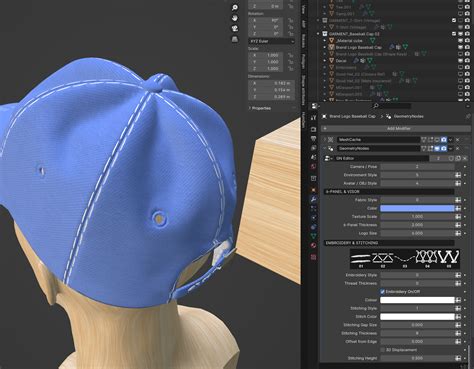Image resolution: width=474 pixels, height=369 pixels.
Task: Open the Texture properties tab icon
Action: pyautogui.click(x=313, y=257)
